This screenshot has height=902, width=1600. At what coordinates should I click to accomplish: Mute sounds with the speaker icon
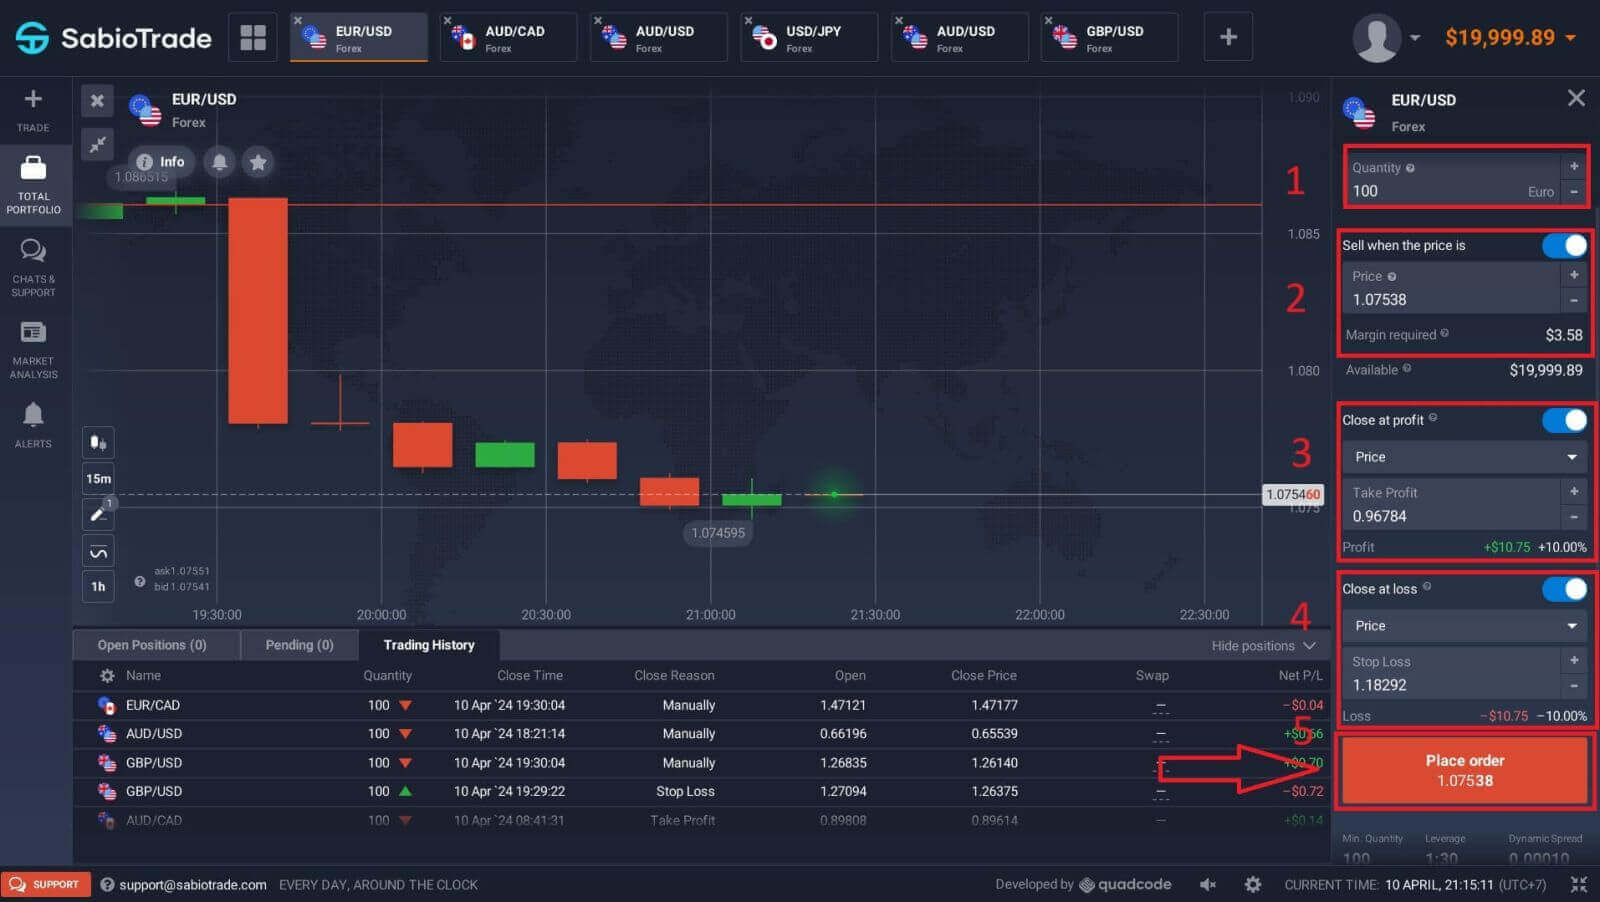1207,884
